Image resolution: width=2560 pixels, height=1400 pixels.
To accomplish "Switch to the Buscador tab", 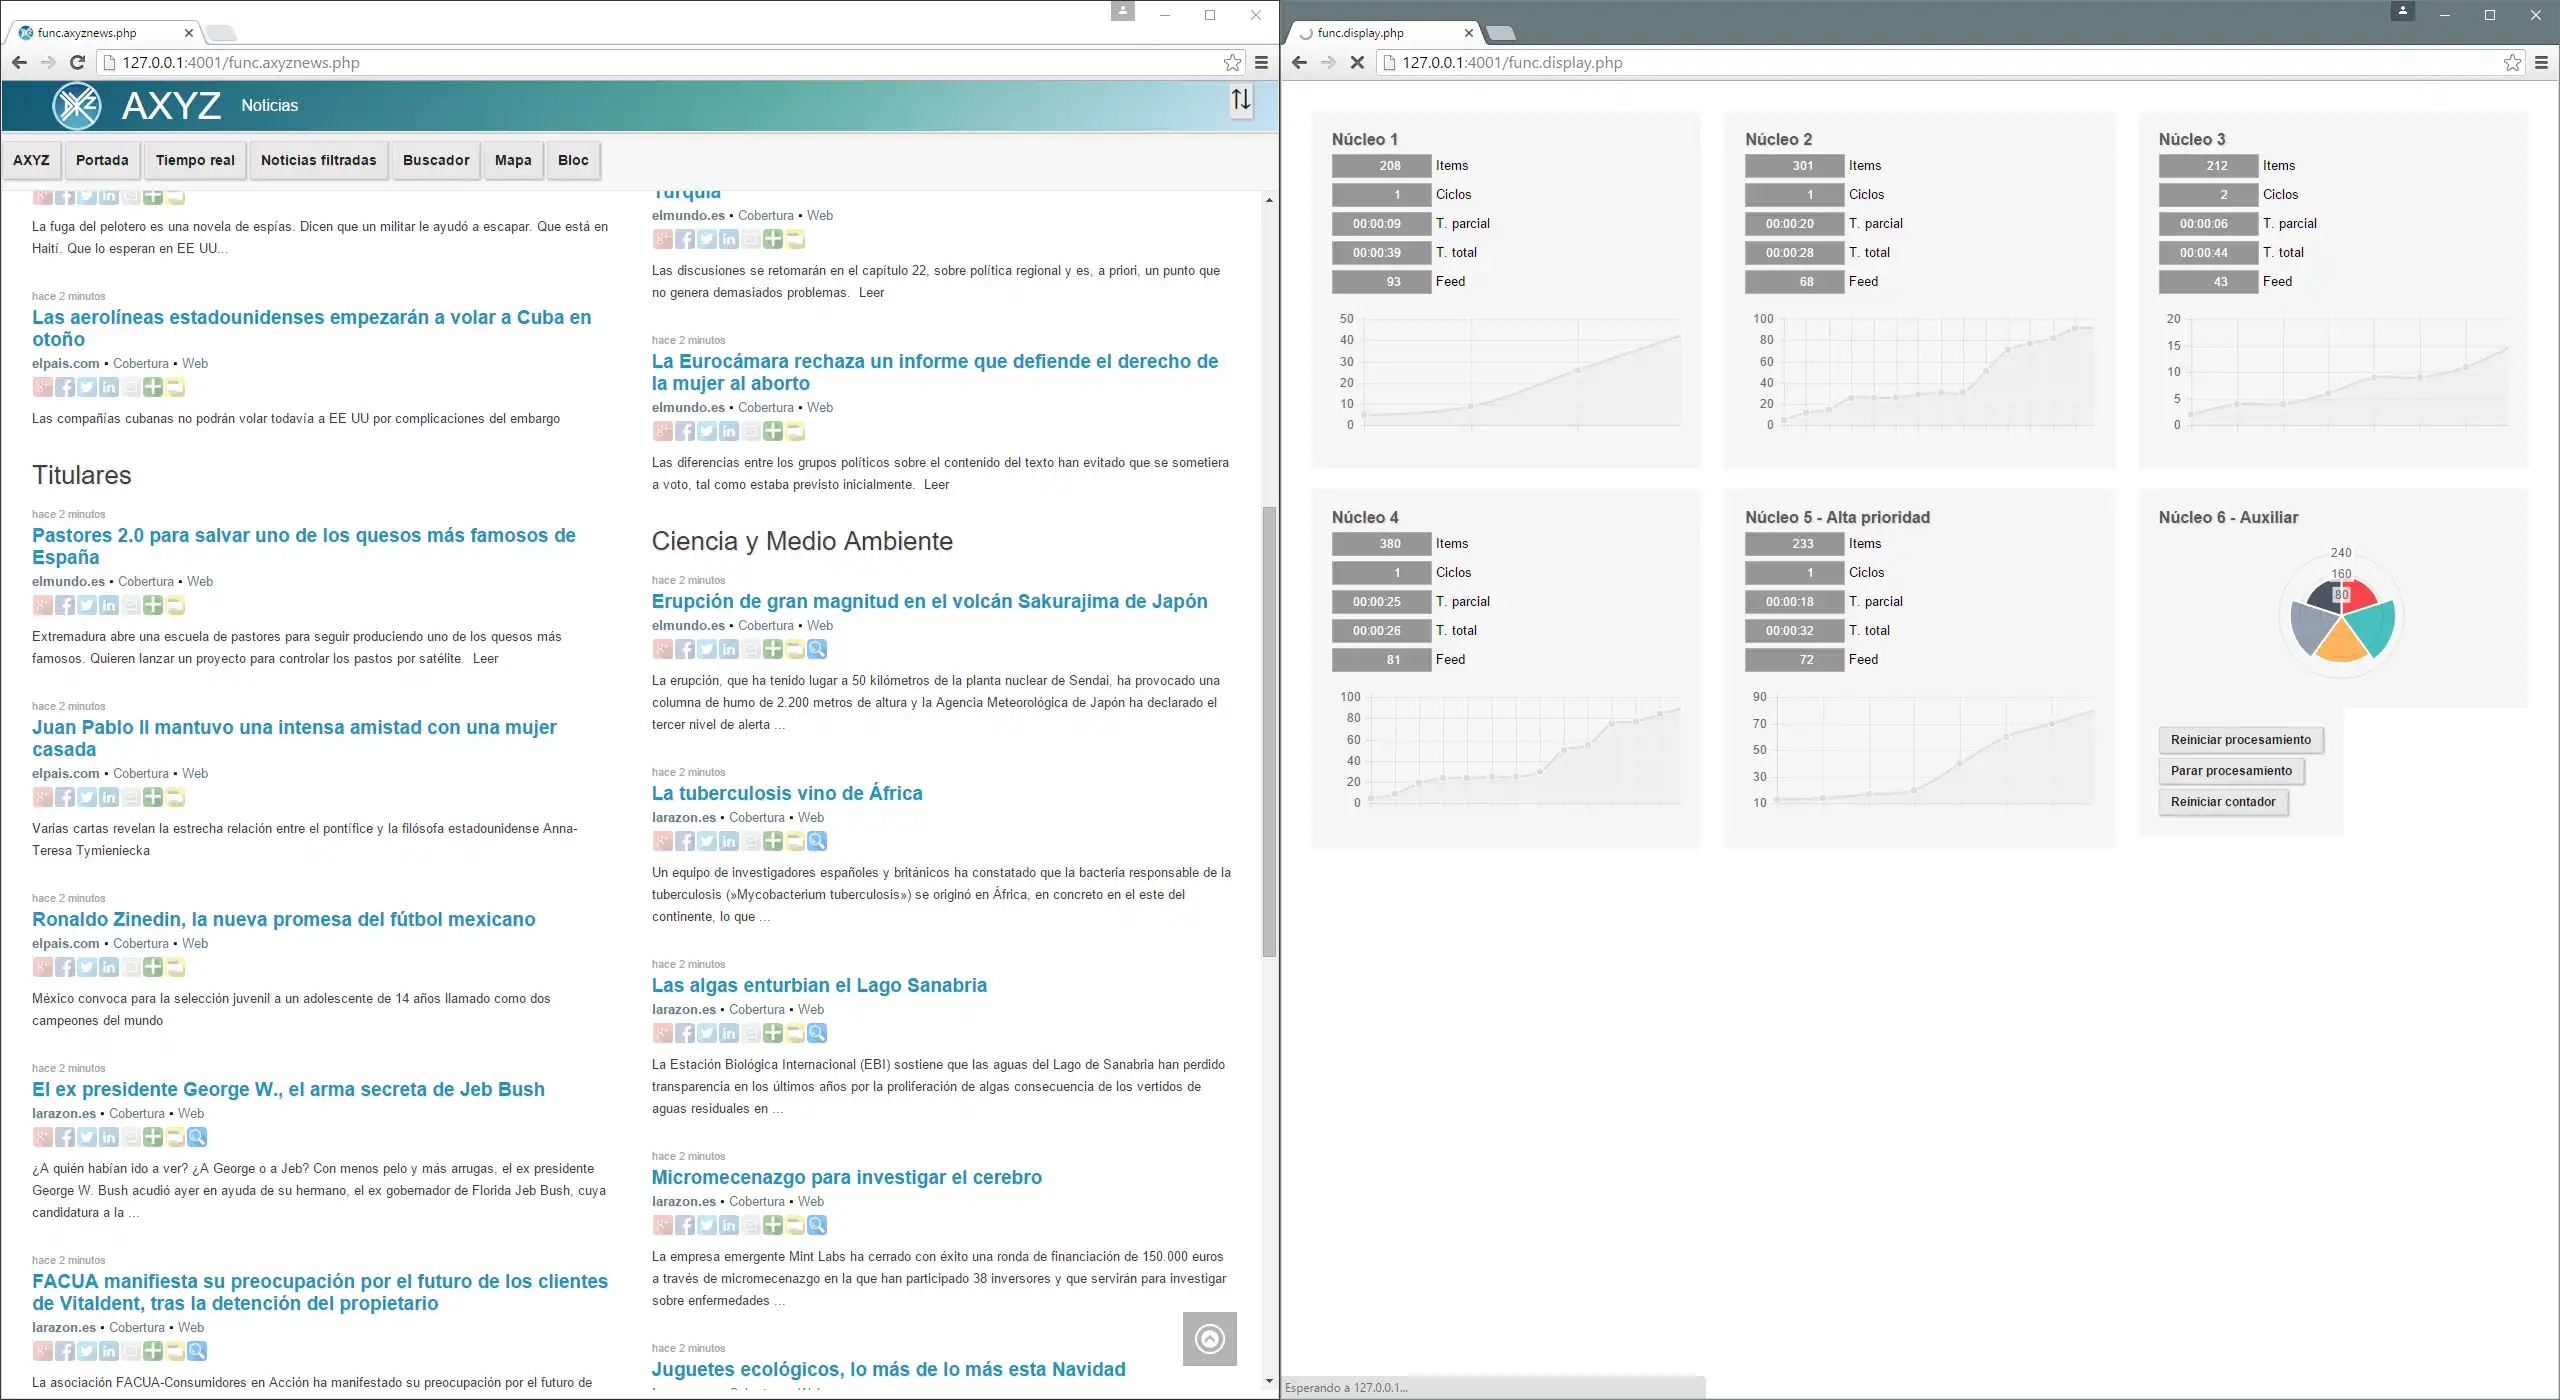I will pyautogui.click(x=436, y=160).
